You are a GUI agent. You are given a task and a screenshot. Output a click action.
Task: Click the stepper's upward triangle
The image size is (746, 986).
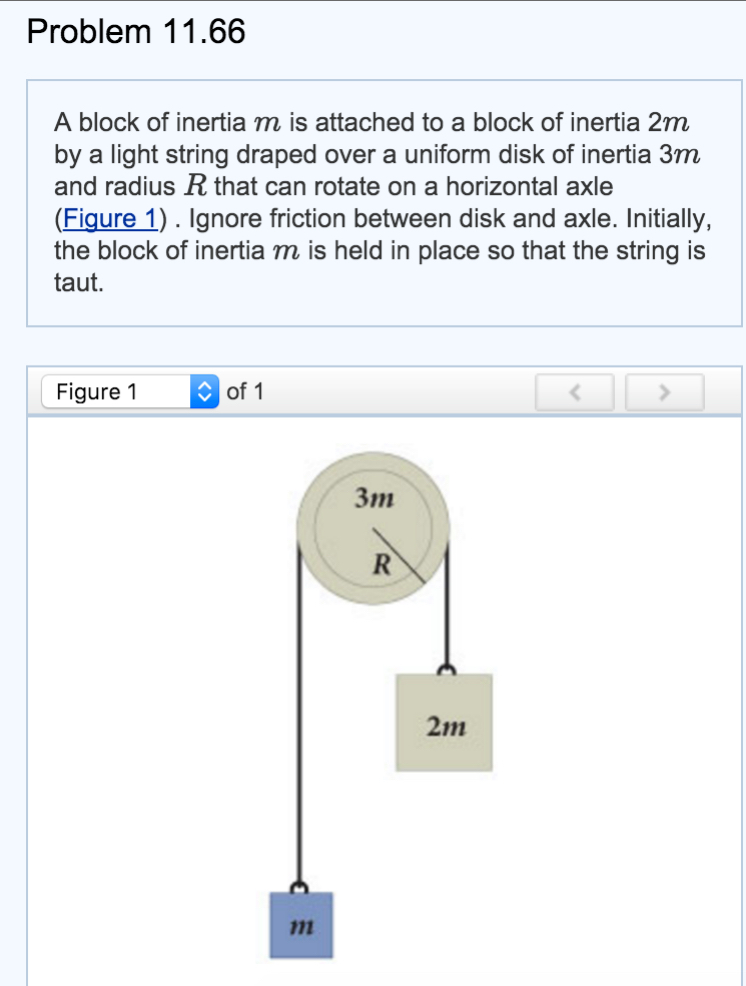(203, 386)
